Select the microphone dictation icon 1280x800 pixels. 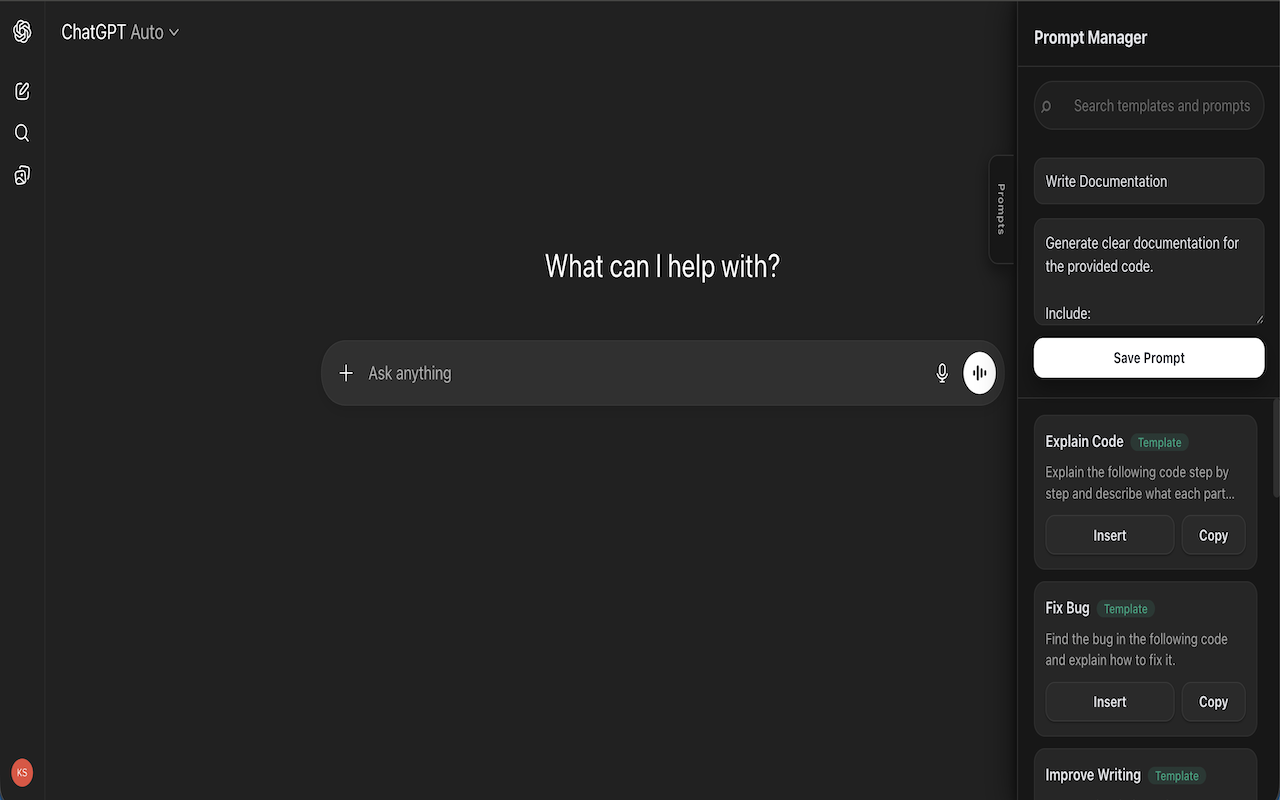click(x=941, y=372)
